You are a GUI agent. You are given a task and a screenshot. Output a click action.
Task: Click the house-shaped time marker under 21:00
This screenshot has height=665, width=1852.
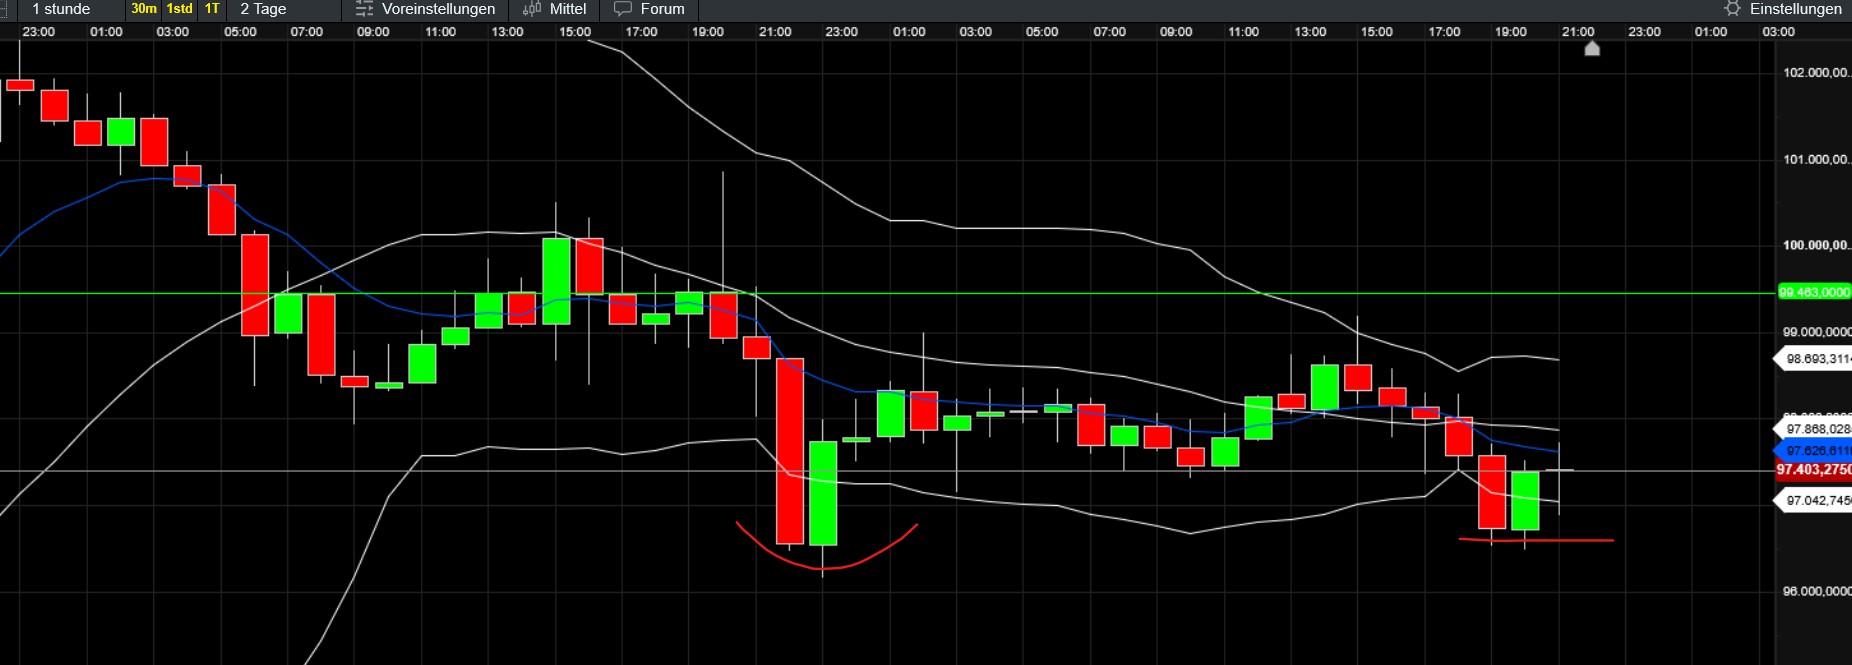click(1592, 48)
